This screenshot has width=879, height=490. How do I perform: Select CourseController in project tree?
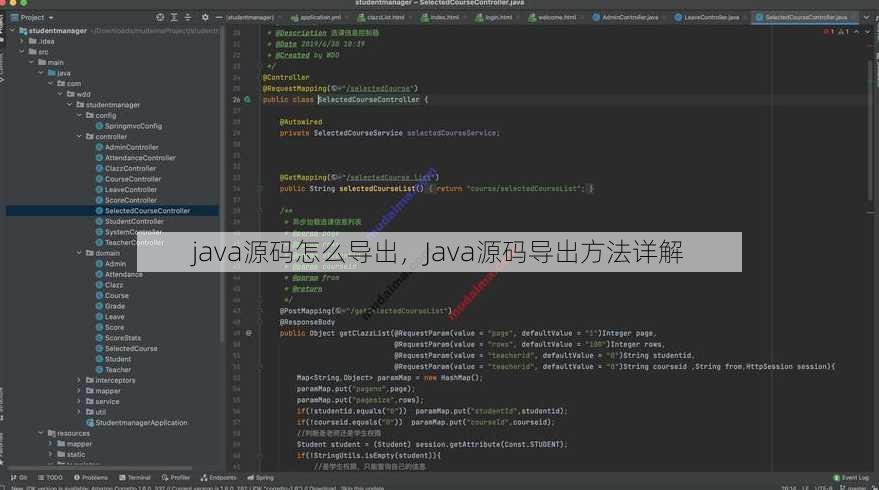pyautogui.click(x=128, y=179)
